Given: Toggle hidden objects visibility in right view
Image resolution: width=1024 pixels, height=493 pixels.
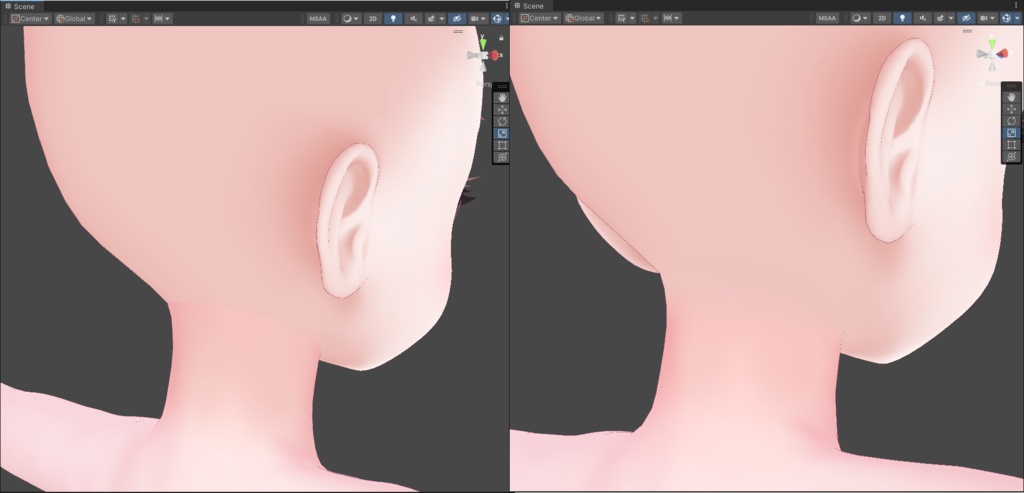Looking at the screenshot, I should click(x=966, y=18).
